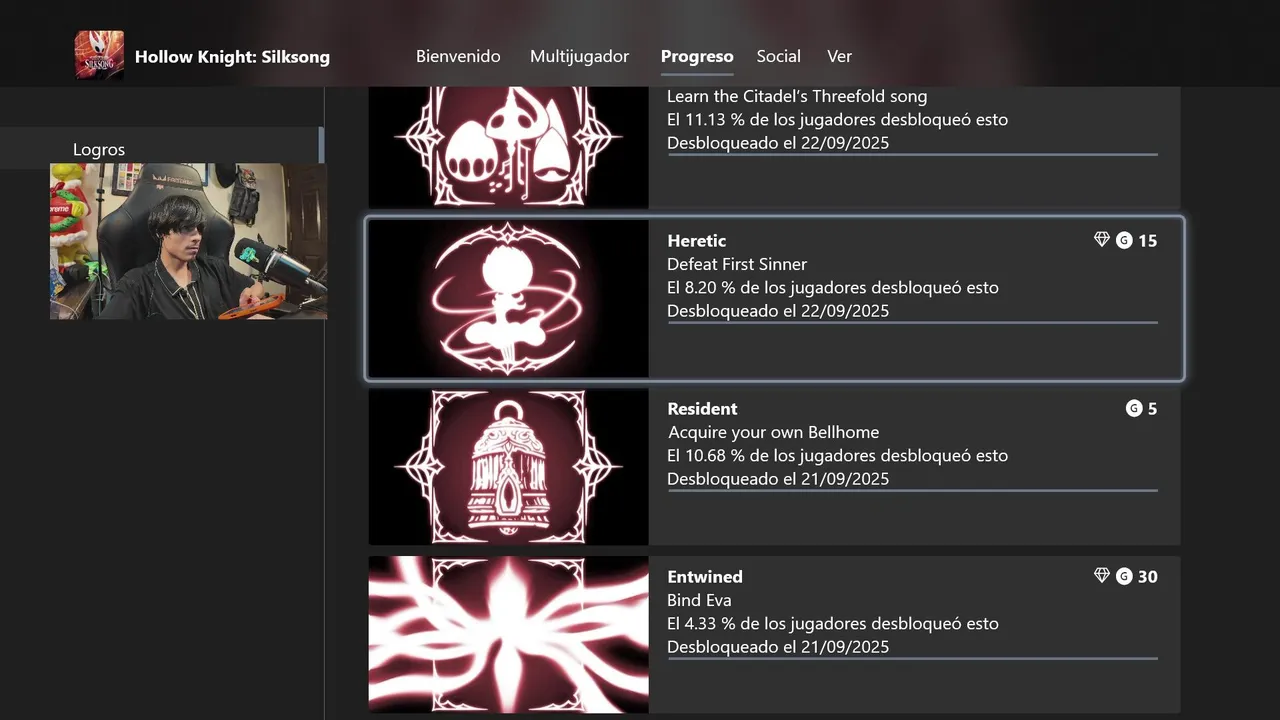Click the sidebar scrollbar beside Logros
The image size is (1280, 720).
click(321, 145)
